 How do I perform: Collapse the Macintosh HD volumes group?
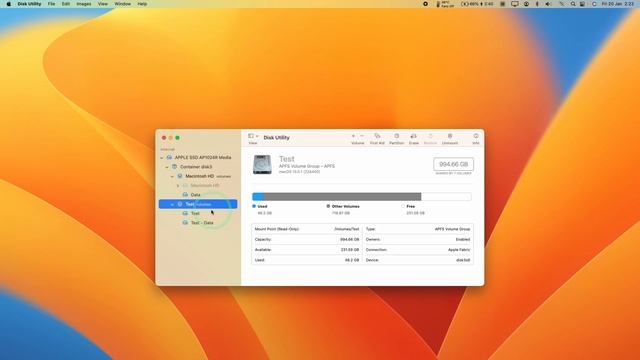[x=172, y=176]
